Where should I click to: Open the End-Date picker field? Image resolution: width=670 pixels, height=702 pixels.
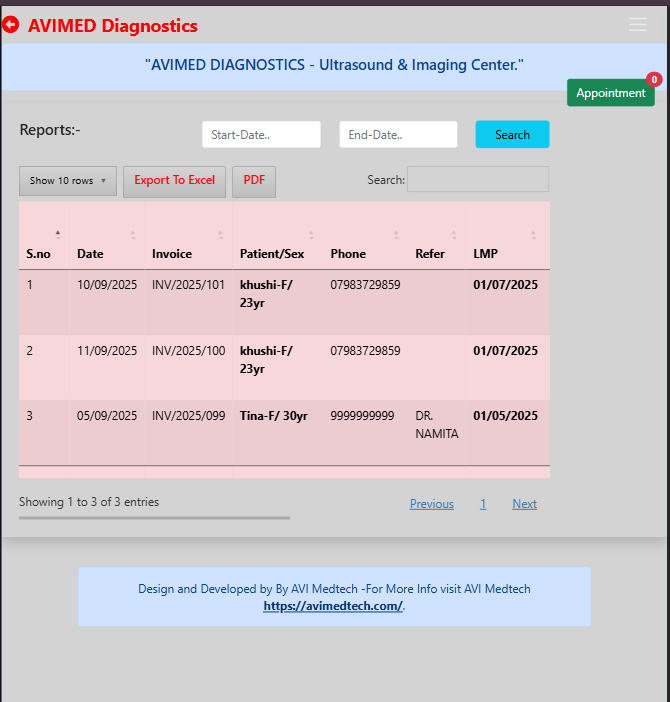[x=398, y=135]
